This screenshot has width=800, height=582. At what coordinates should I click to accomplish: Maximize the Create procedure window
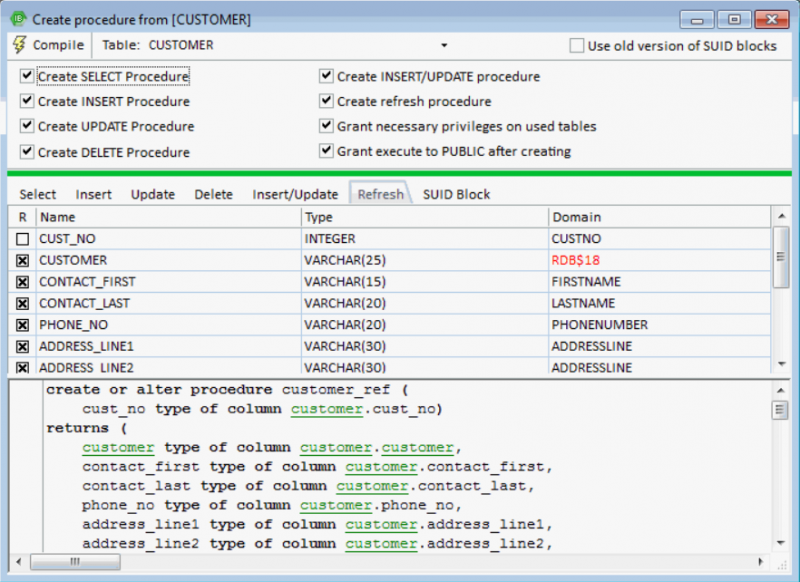pyautogui.click(x=734, y=20)
